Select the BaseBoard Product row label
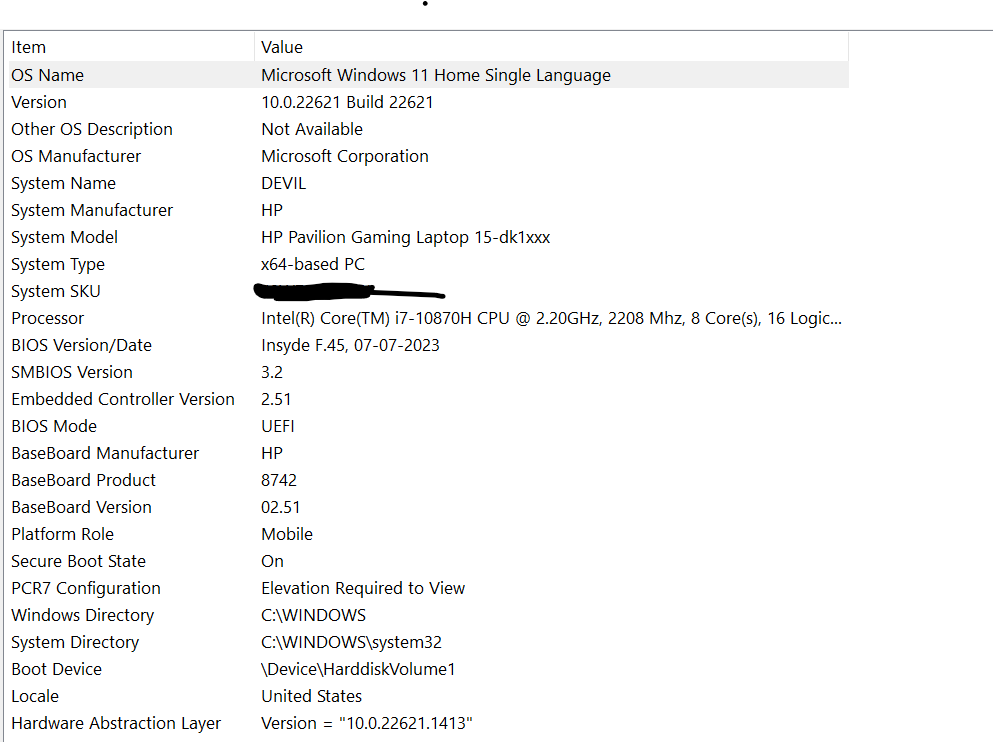The height and width of the screenshot is (742, 993). coord(84,481)
